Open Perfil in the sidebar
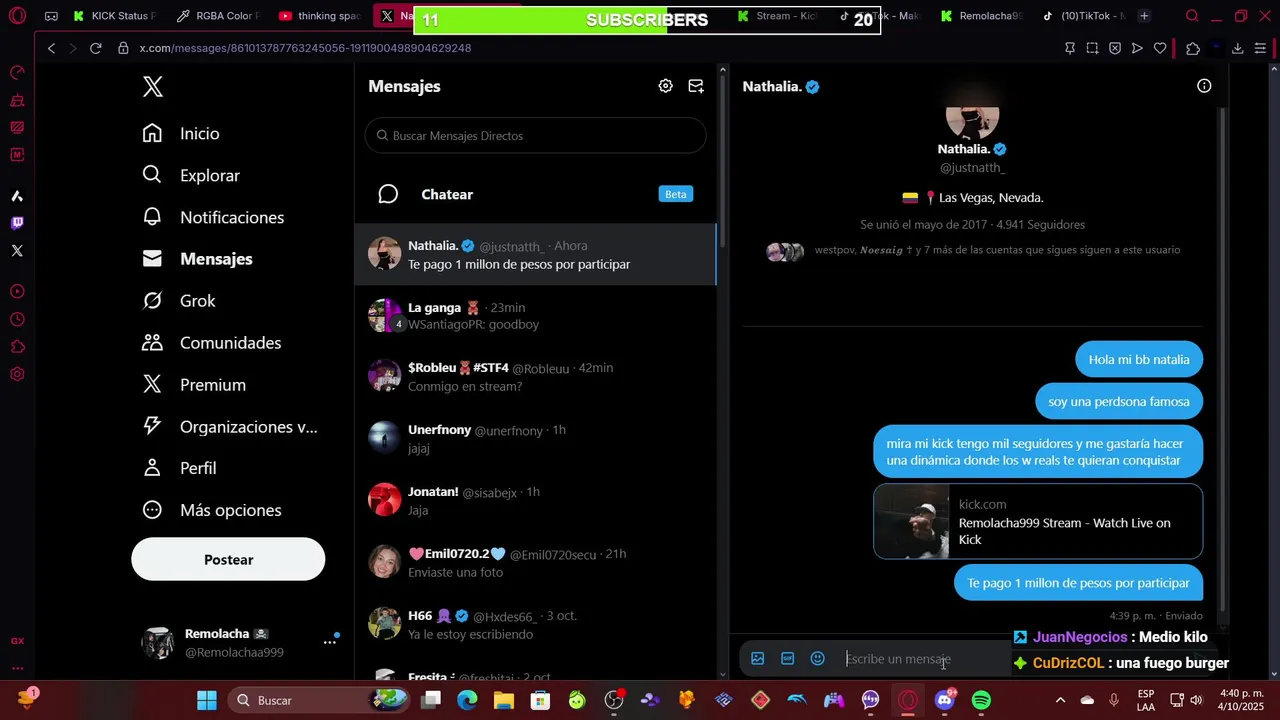The width and height of the screenshot is (1280, 720). (x=179, y=468)
